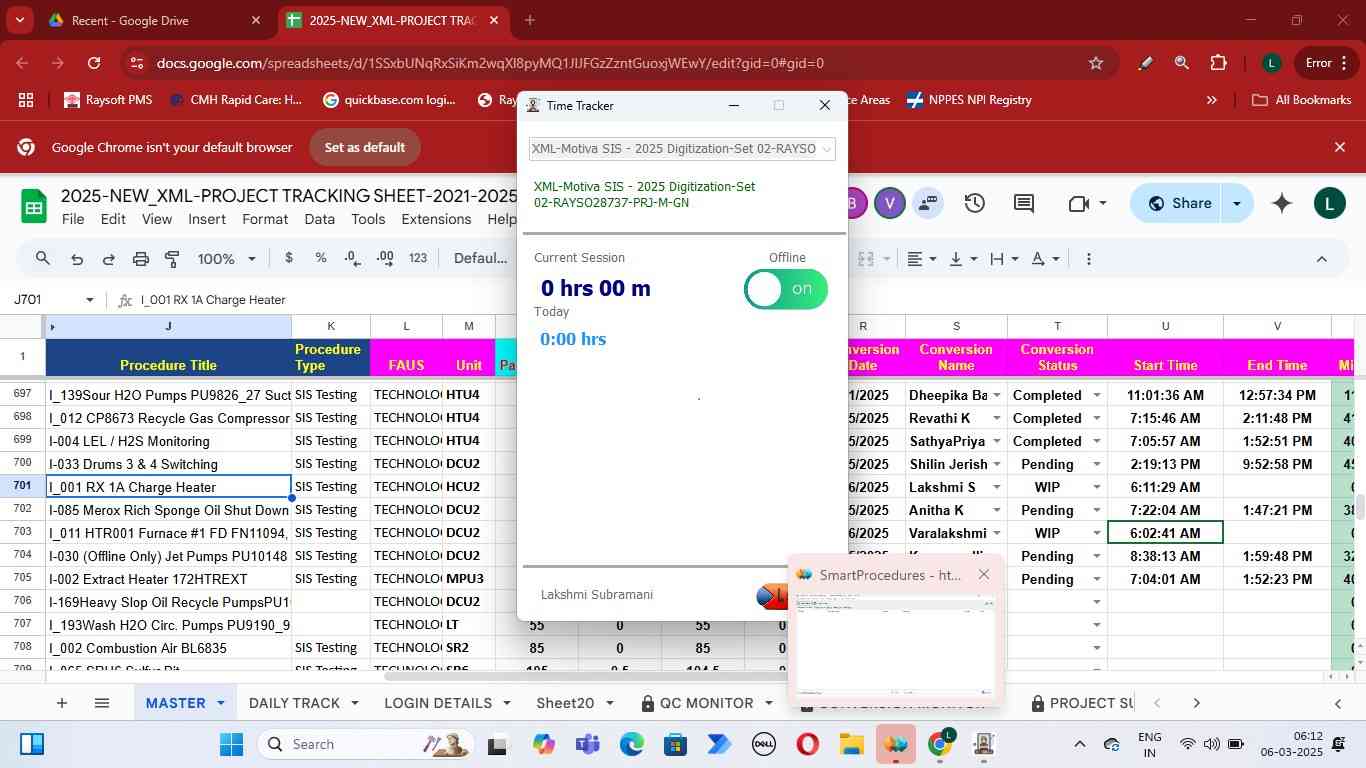The height and width of the screenshot is (768, 1366).
Task: Undo the last action in Sheets
Action: coord(76,258)
